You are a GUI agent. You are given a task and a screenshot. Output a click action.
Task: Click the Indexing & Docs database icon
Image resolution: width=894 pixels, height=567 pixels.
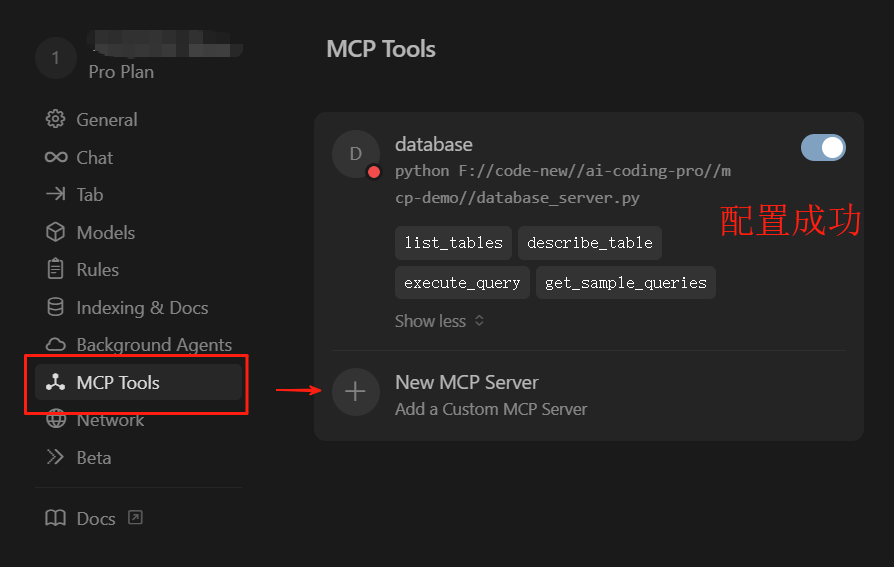click(x=56, y=308)
